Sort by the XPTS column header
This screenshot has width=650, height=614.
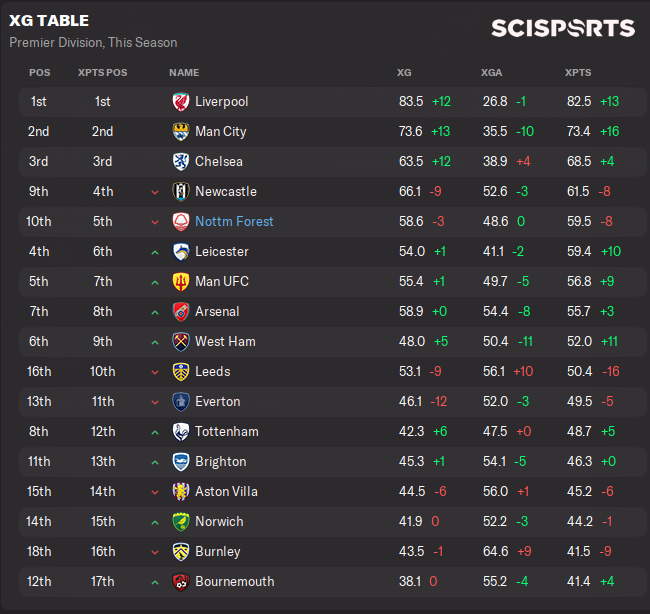click(577, 73)
